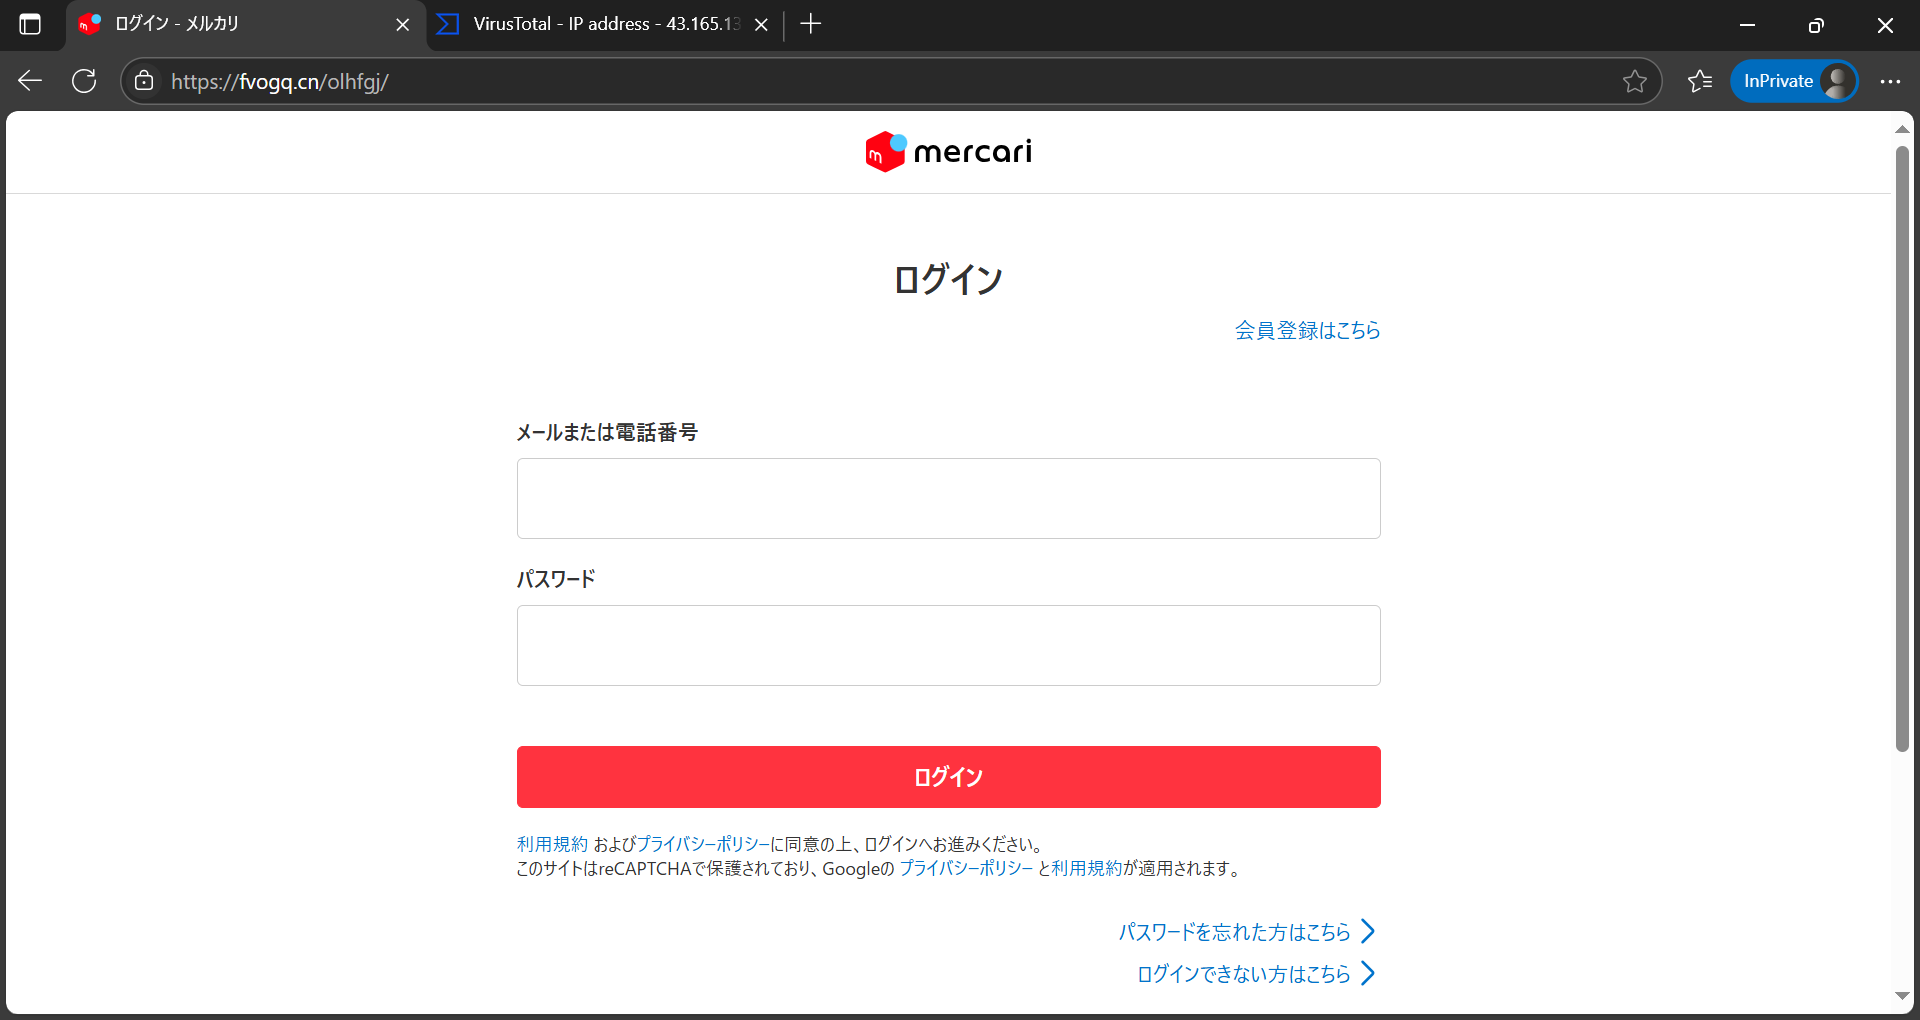The width and height of the screenshot is (1920, 1020).
Task: Close the ログイン - メルカリ tab
Action: 403,24
